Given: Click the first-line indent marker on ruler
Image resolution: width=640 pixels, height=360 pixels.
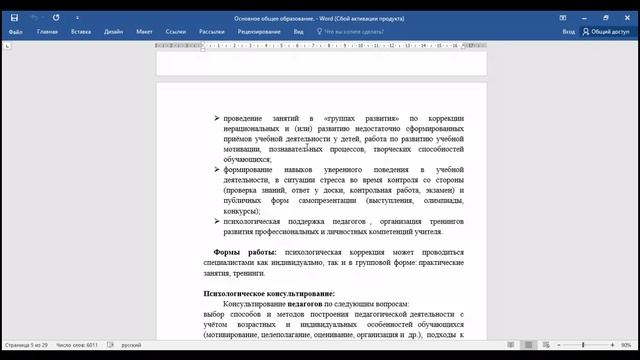Looking at the screenshot, I should pos(203,44).
